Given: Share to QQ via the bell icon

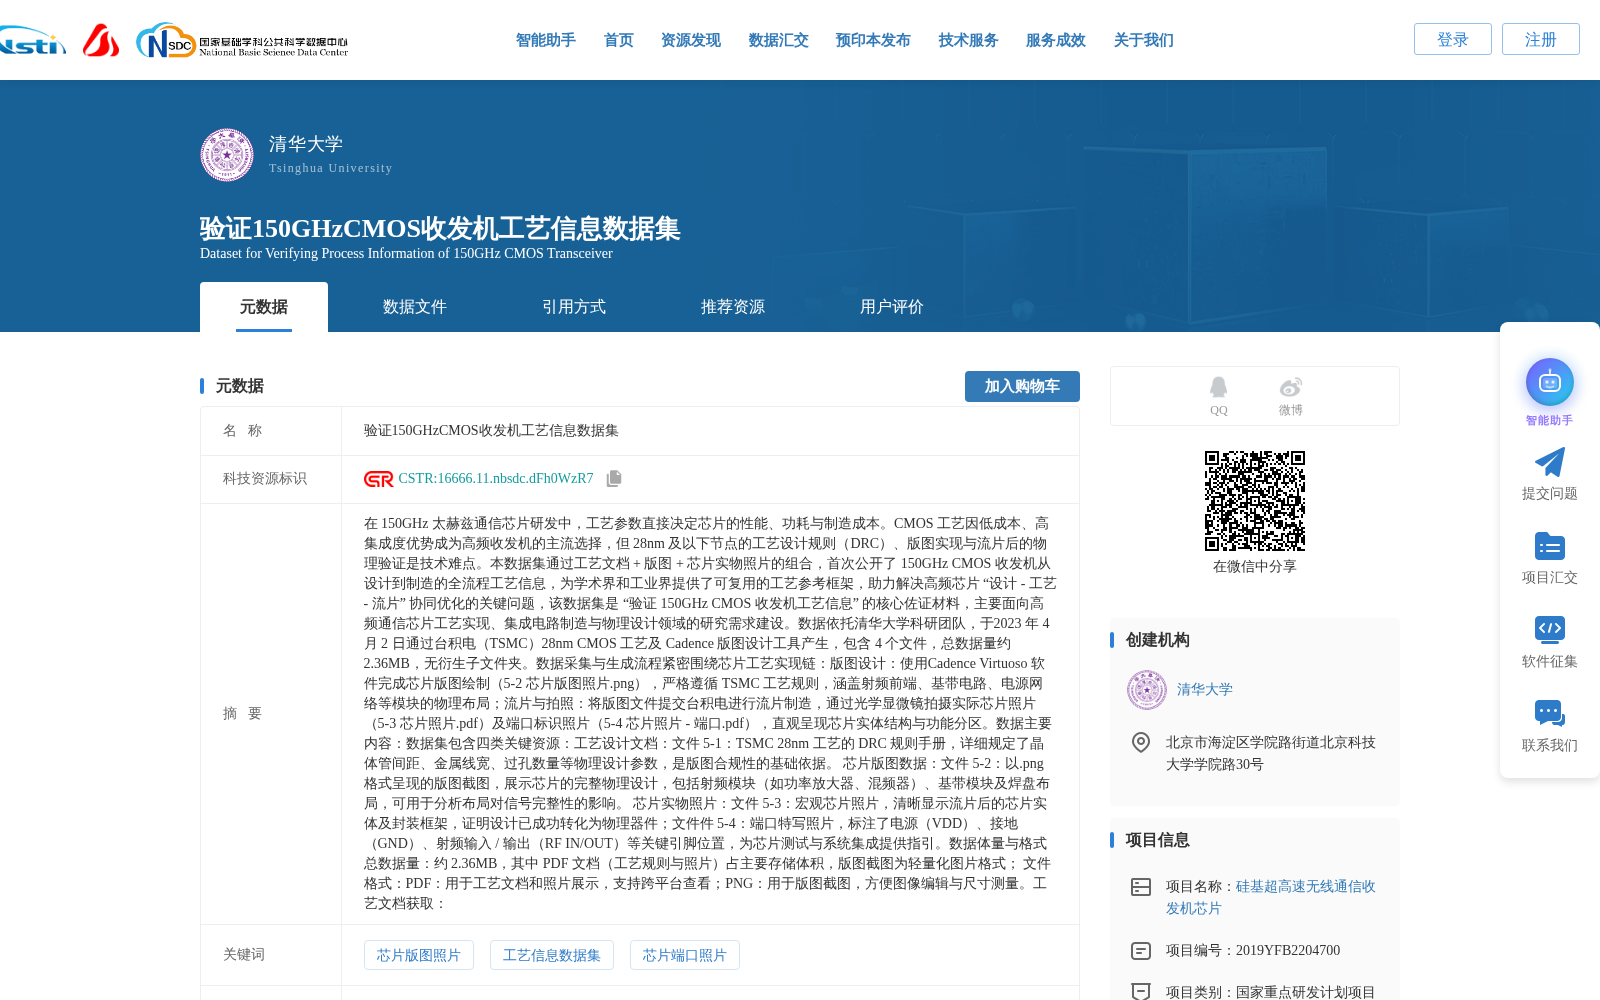Looking at the screenshot, I should point(1218,387).
